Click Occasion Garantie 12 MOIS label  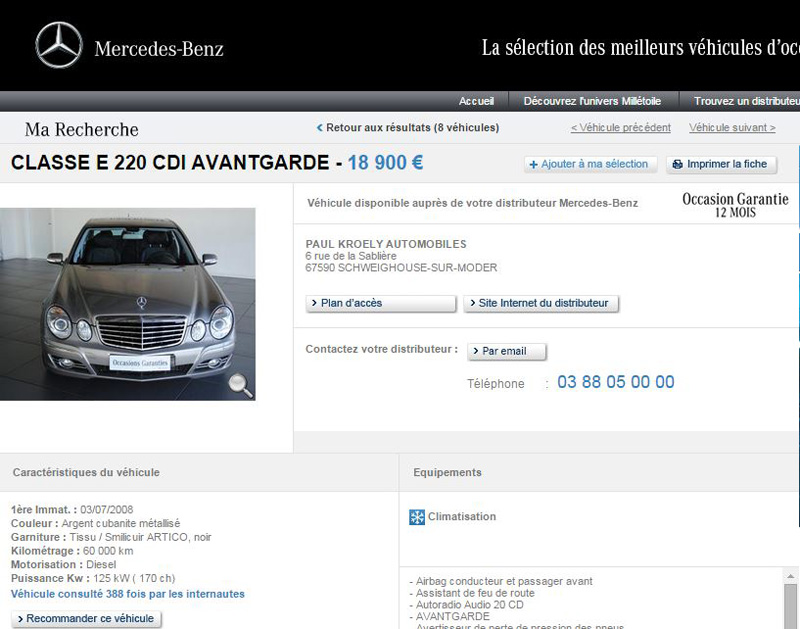(x=735, y=205)
